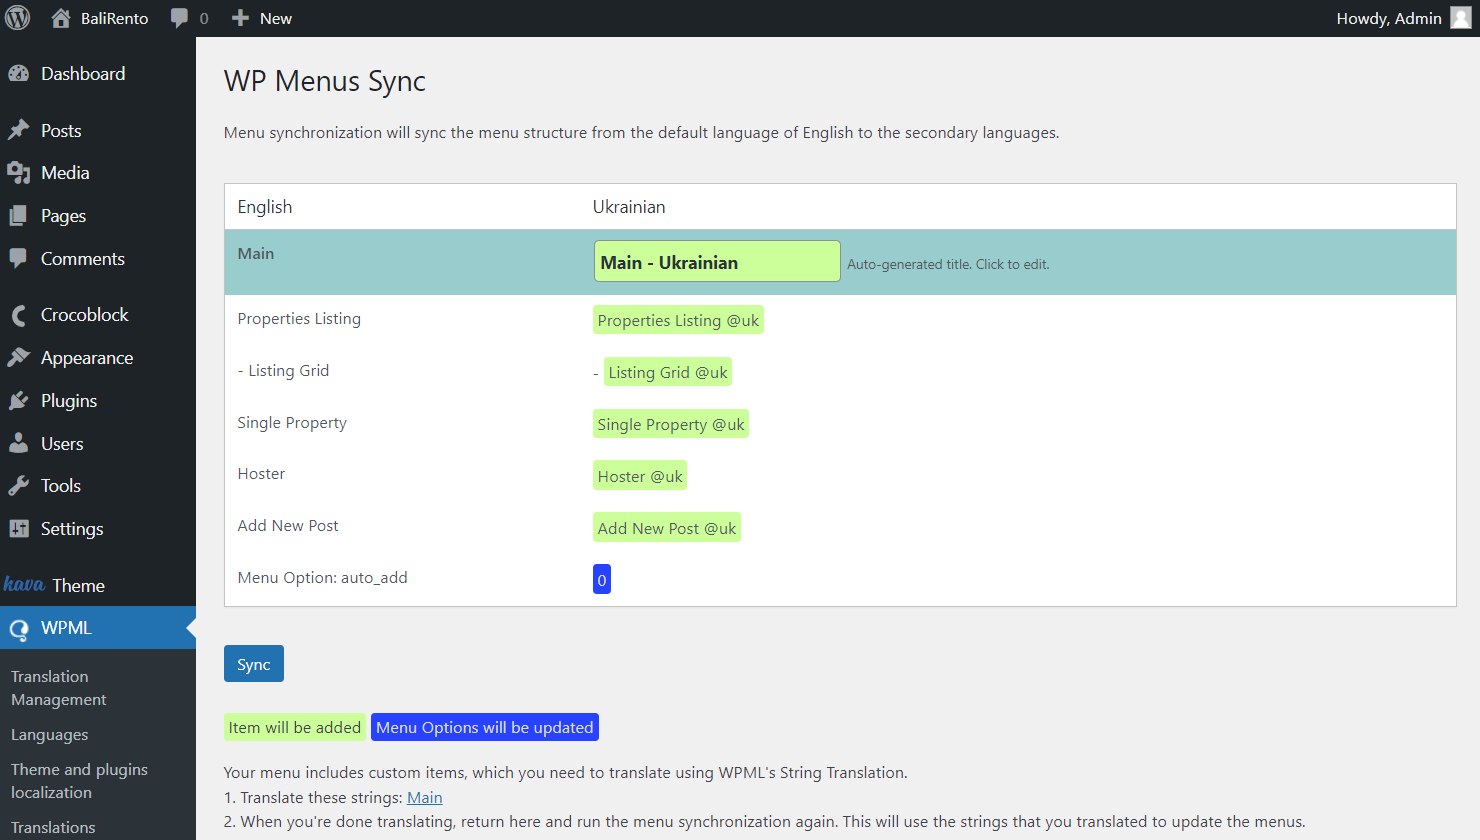Click the Dashboard gauge icon
Viewport: 1480px width, 840px height.
tap(19, 73)
